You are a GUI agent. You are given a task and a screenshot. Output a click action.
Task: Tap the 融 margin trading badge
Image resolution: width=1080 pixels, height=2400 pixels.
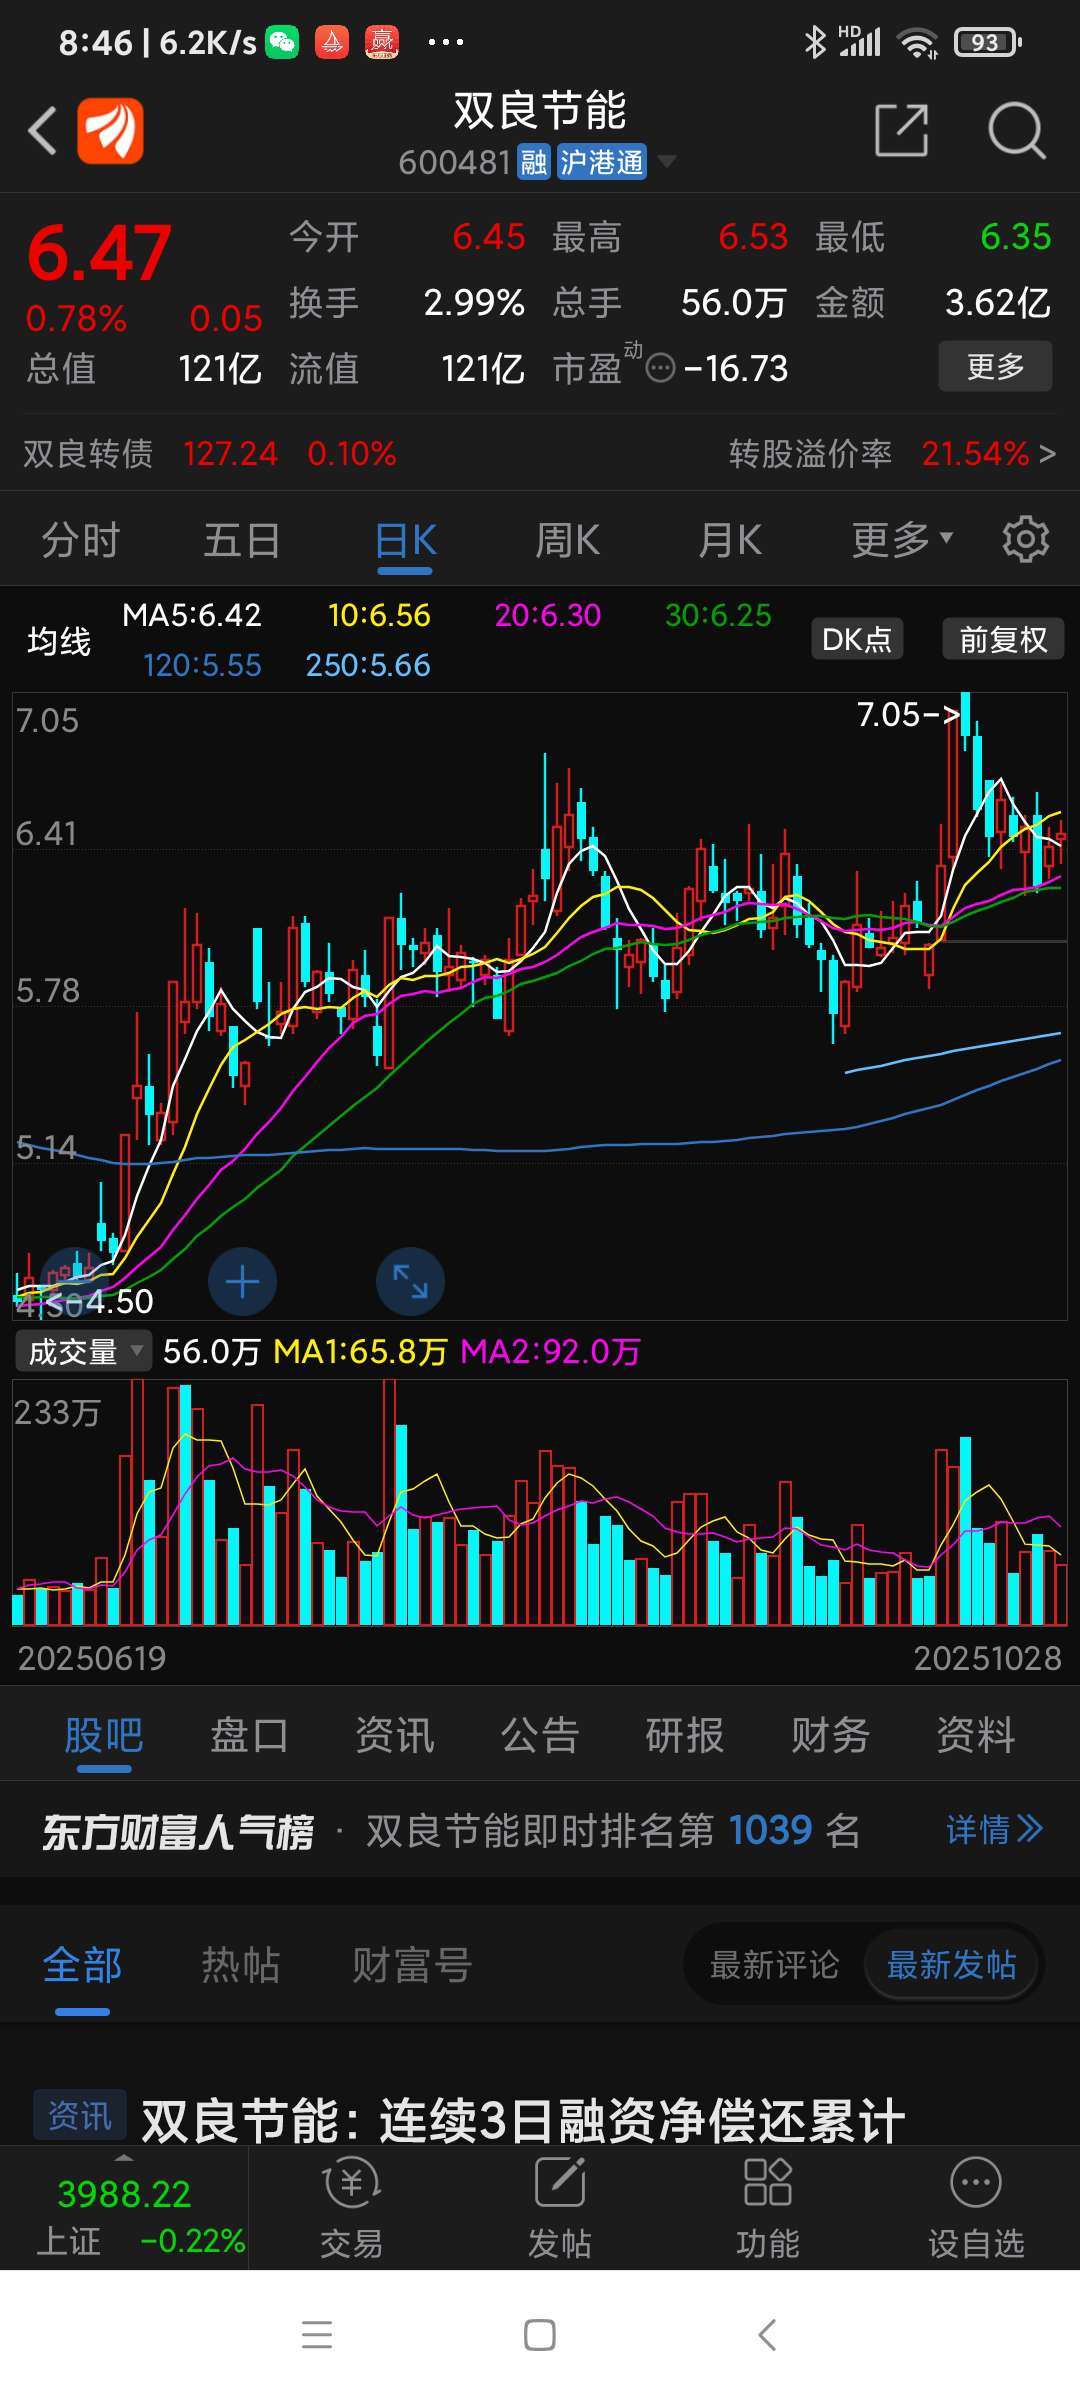534,162
